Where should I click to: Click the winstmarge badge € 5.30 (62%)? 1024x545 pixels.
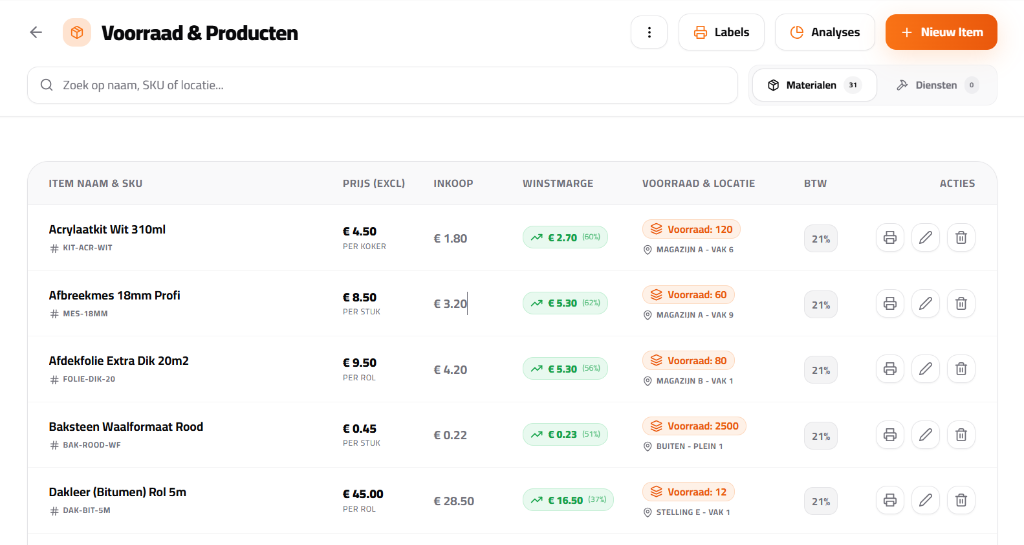tap(565, 303)
